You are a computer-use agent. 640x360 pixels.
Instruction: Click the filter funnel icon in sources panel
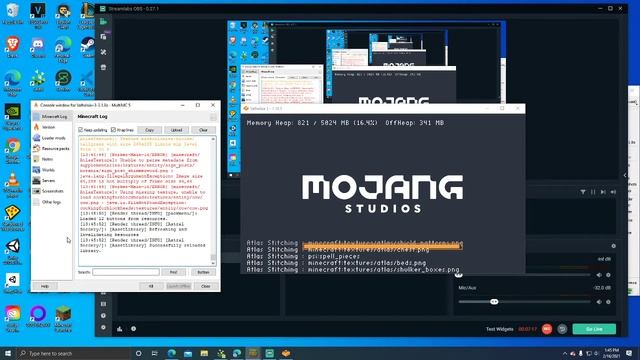pos(583,192)
